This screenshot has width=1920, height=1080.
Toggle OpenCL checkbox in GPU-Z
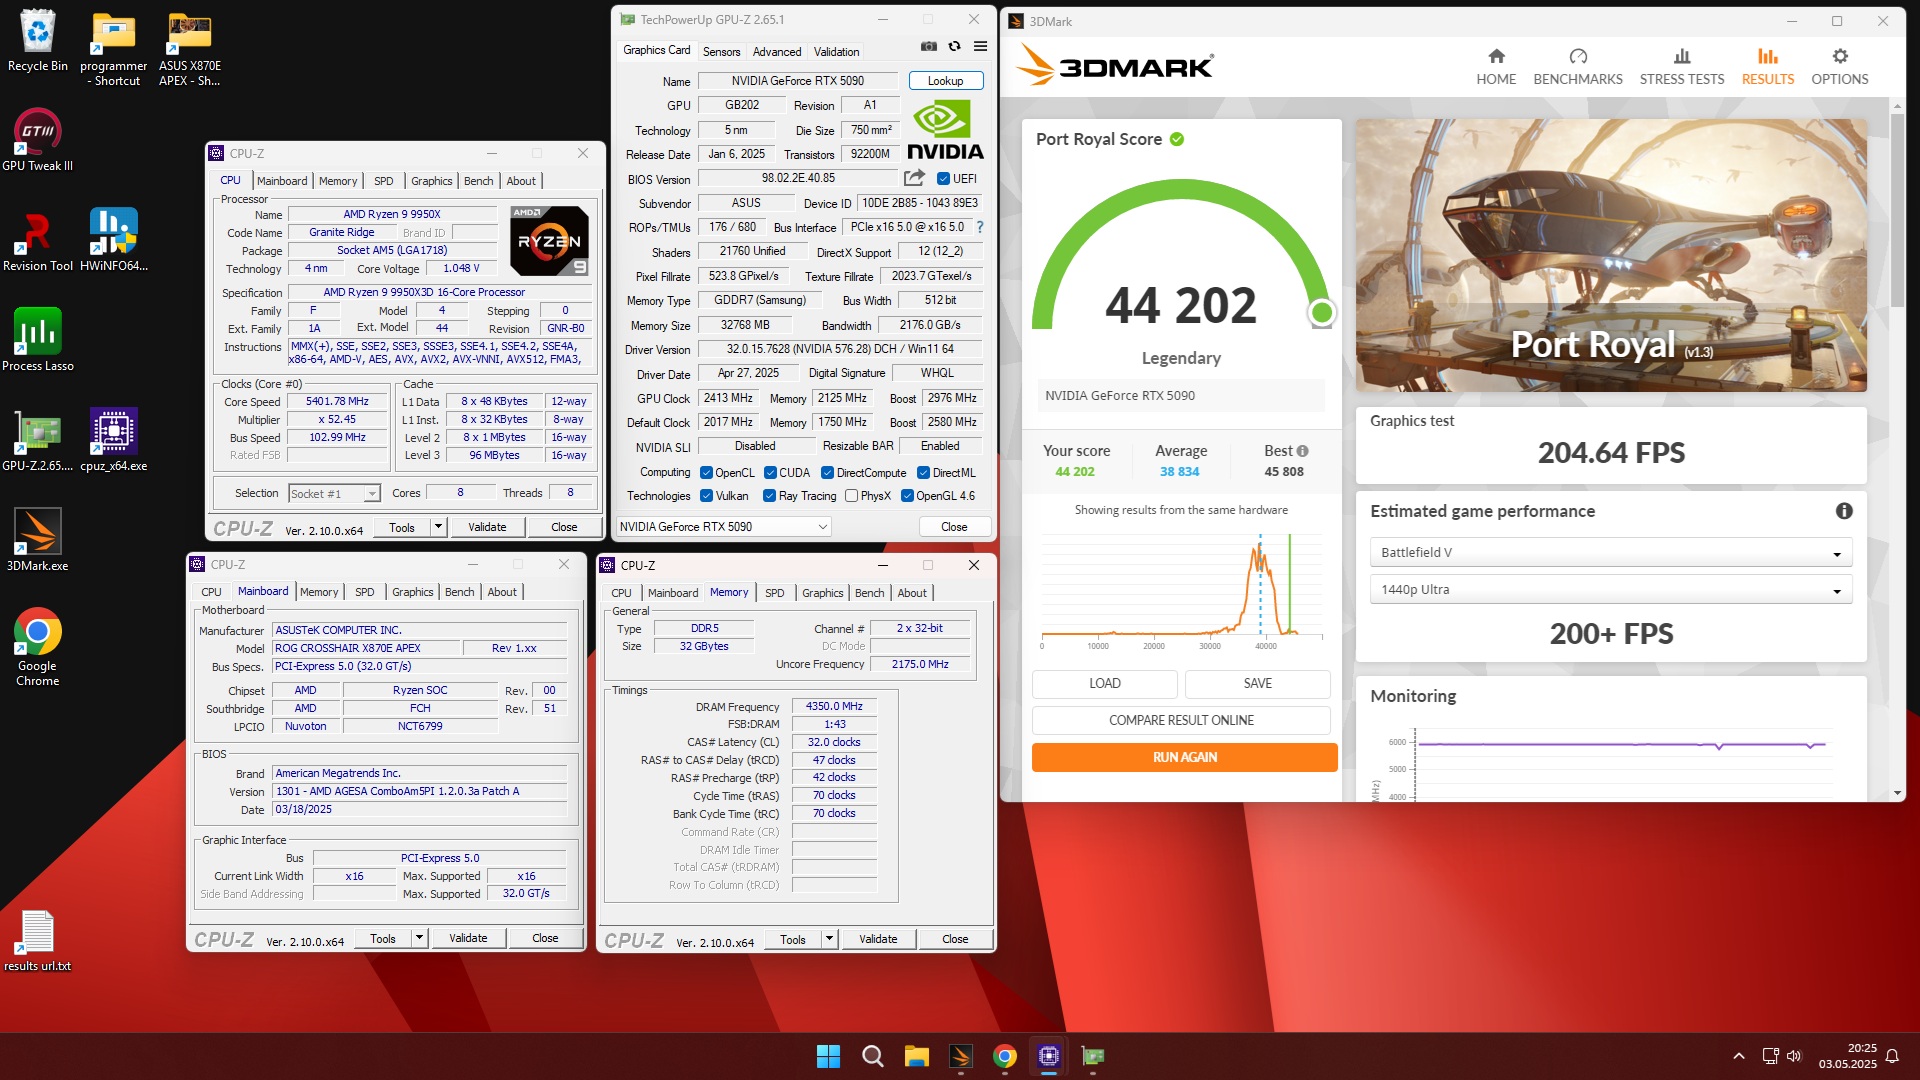coord(707,473)
